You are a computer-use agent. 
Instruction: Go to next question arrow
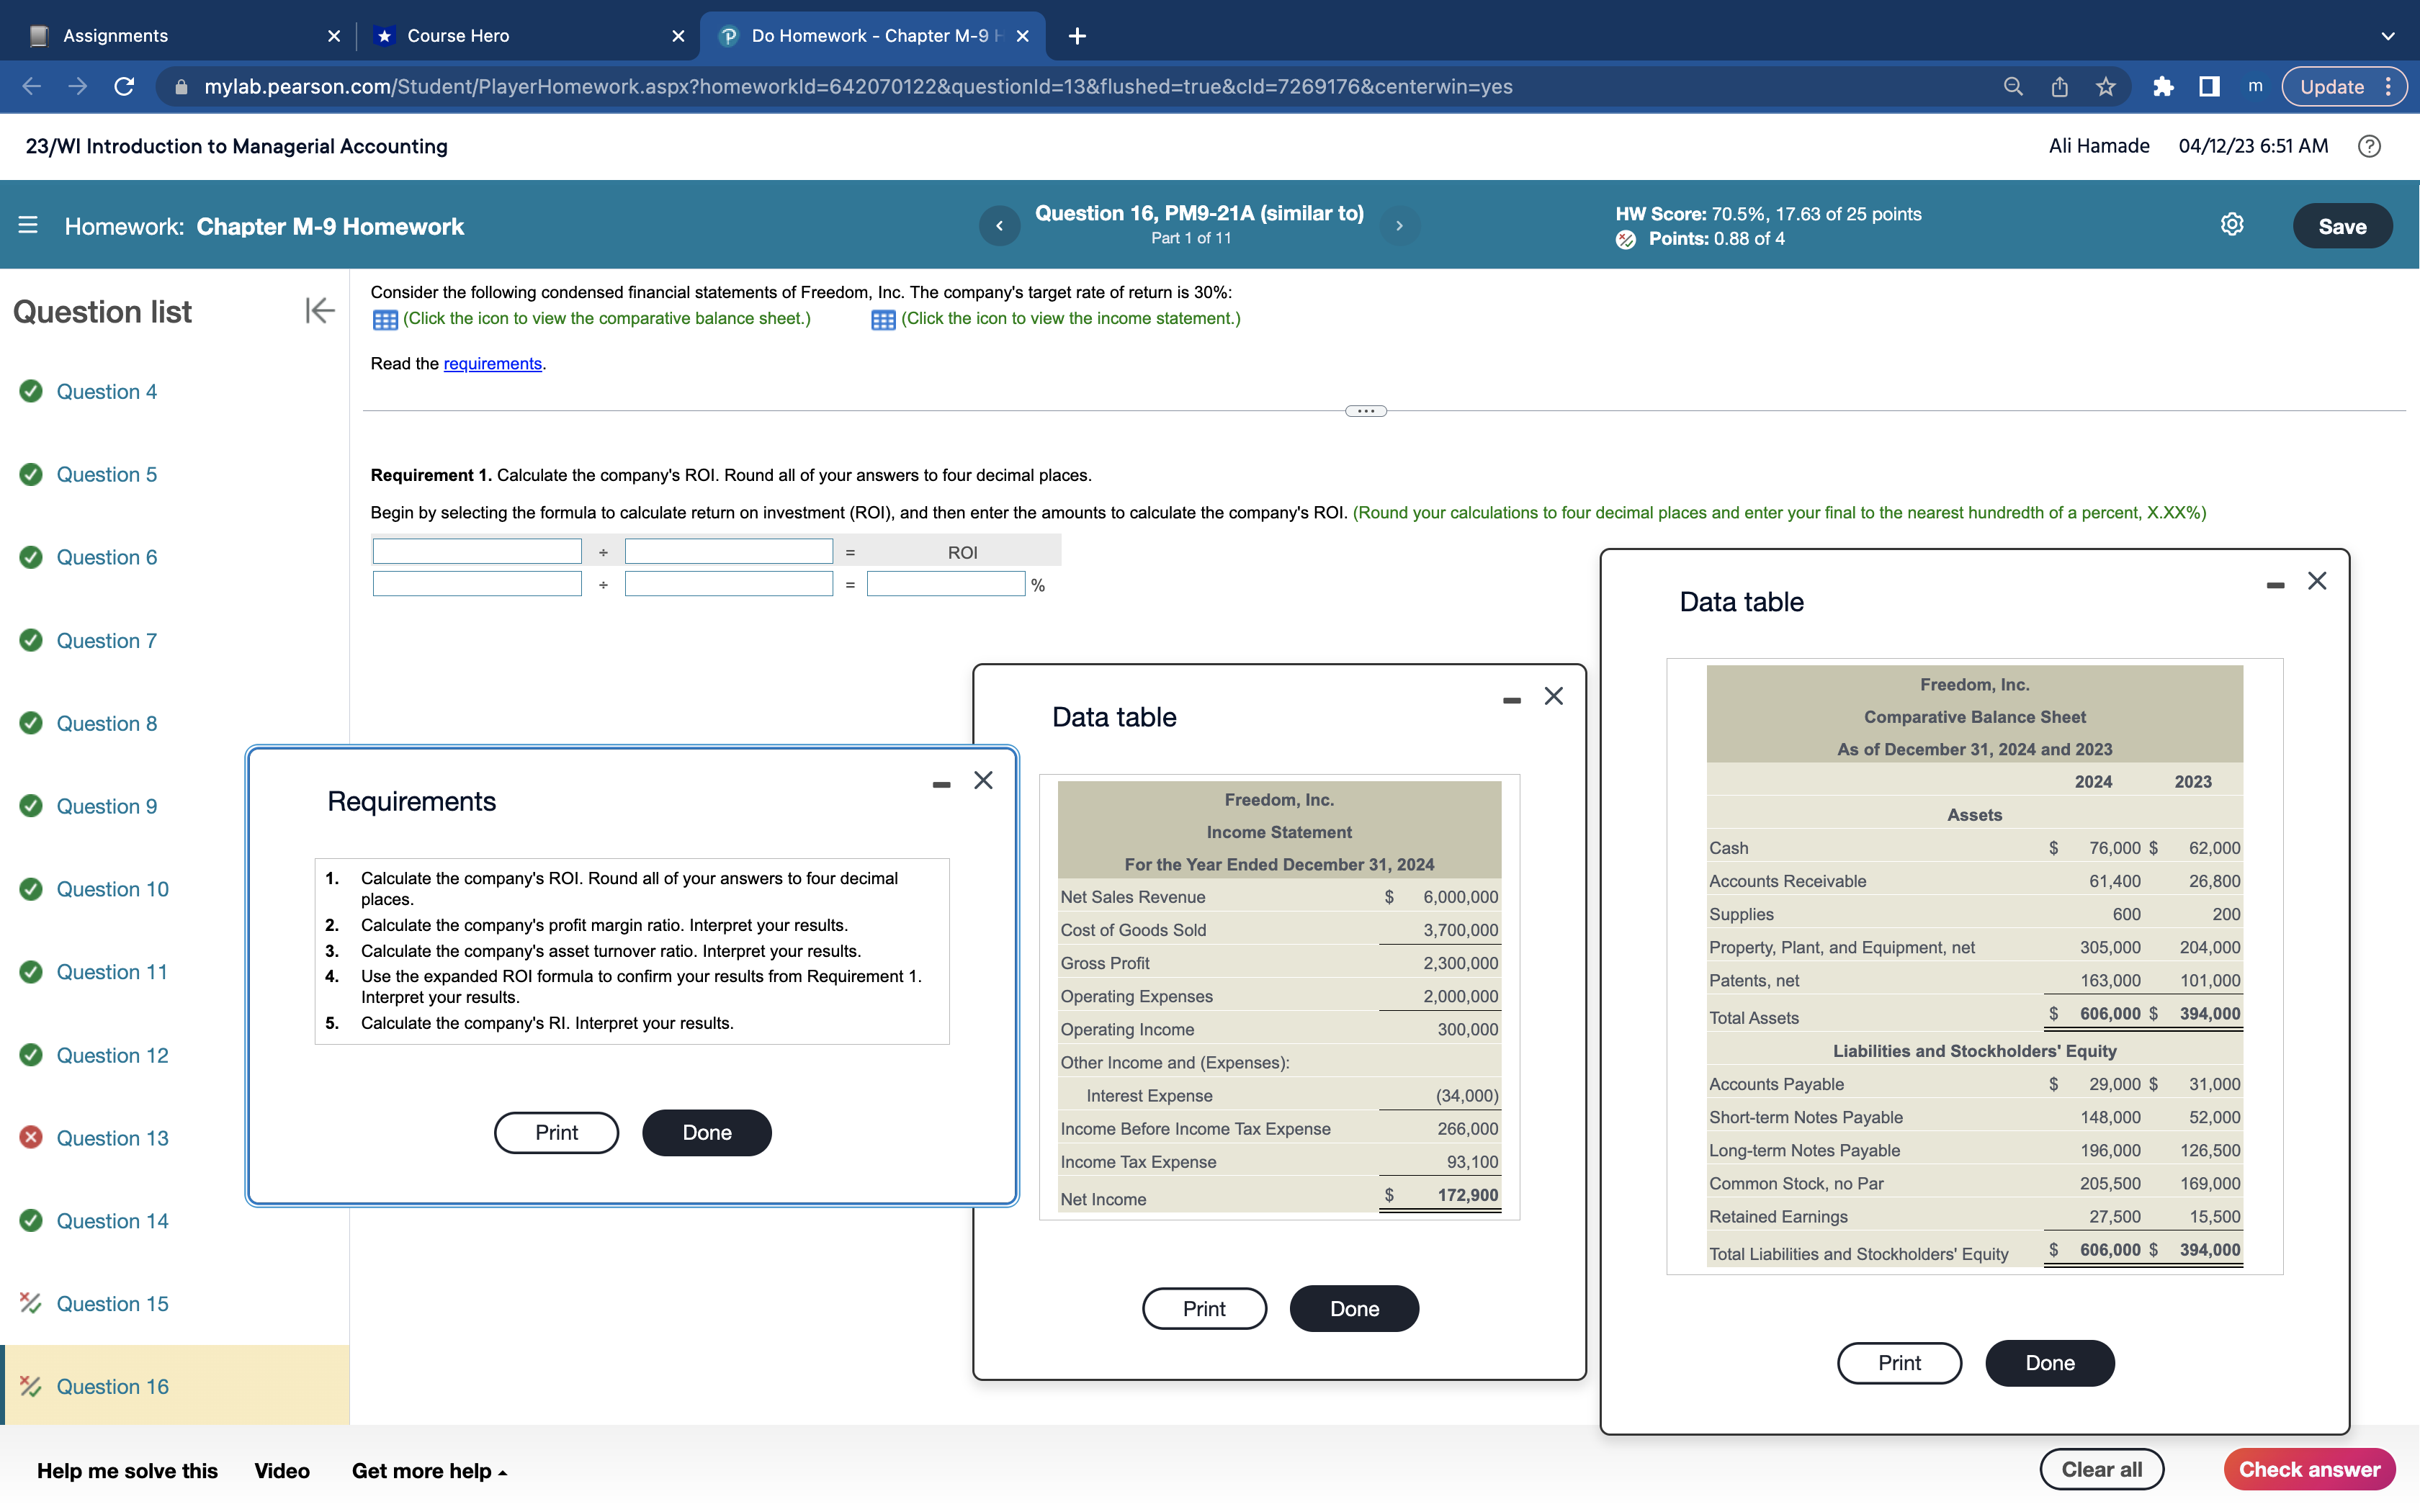[1399, 226]
